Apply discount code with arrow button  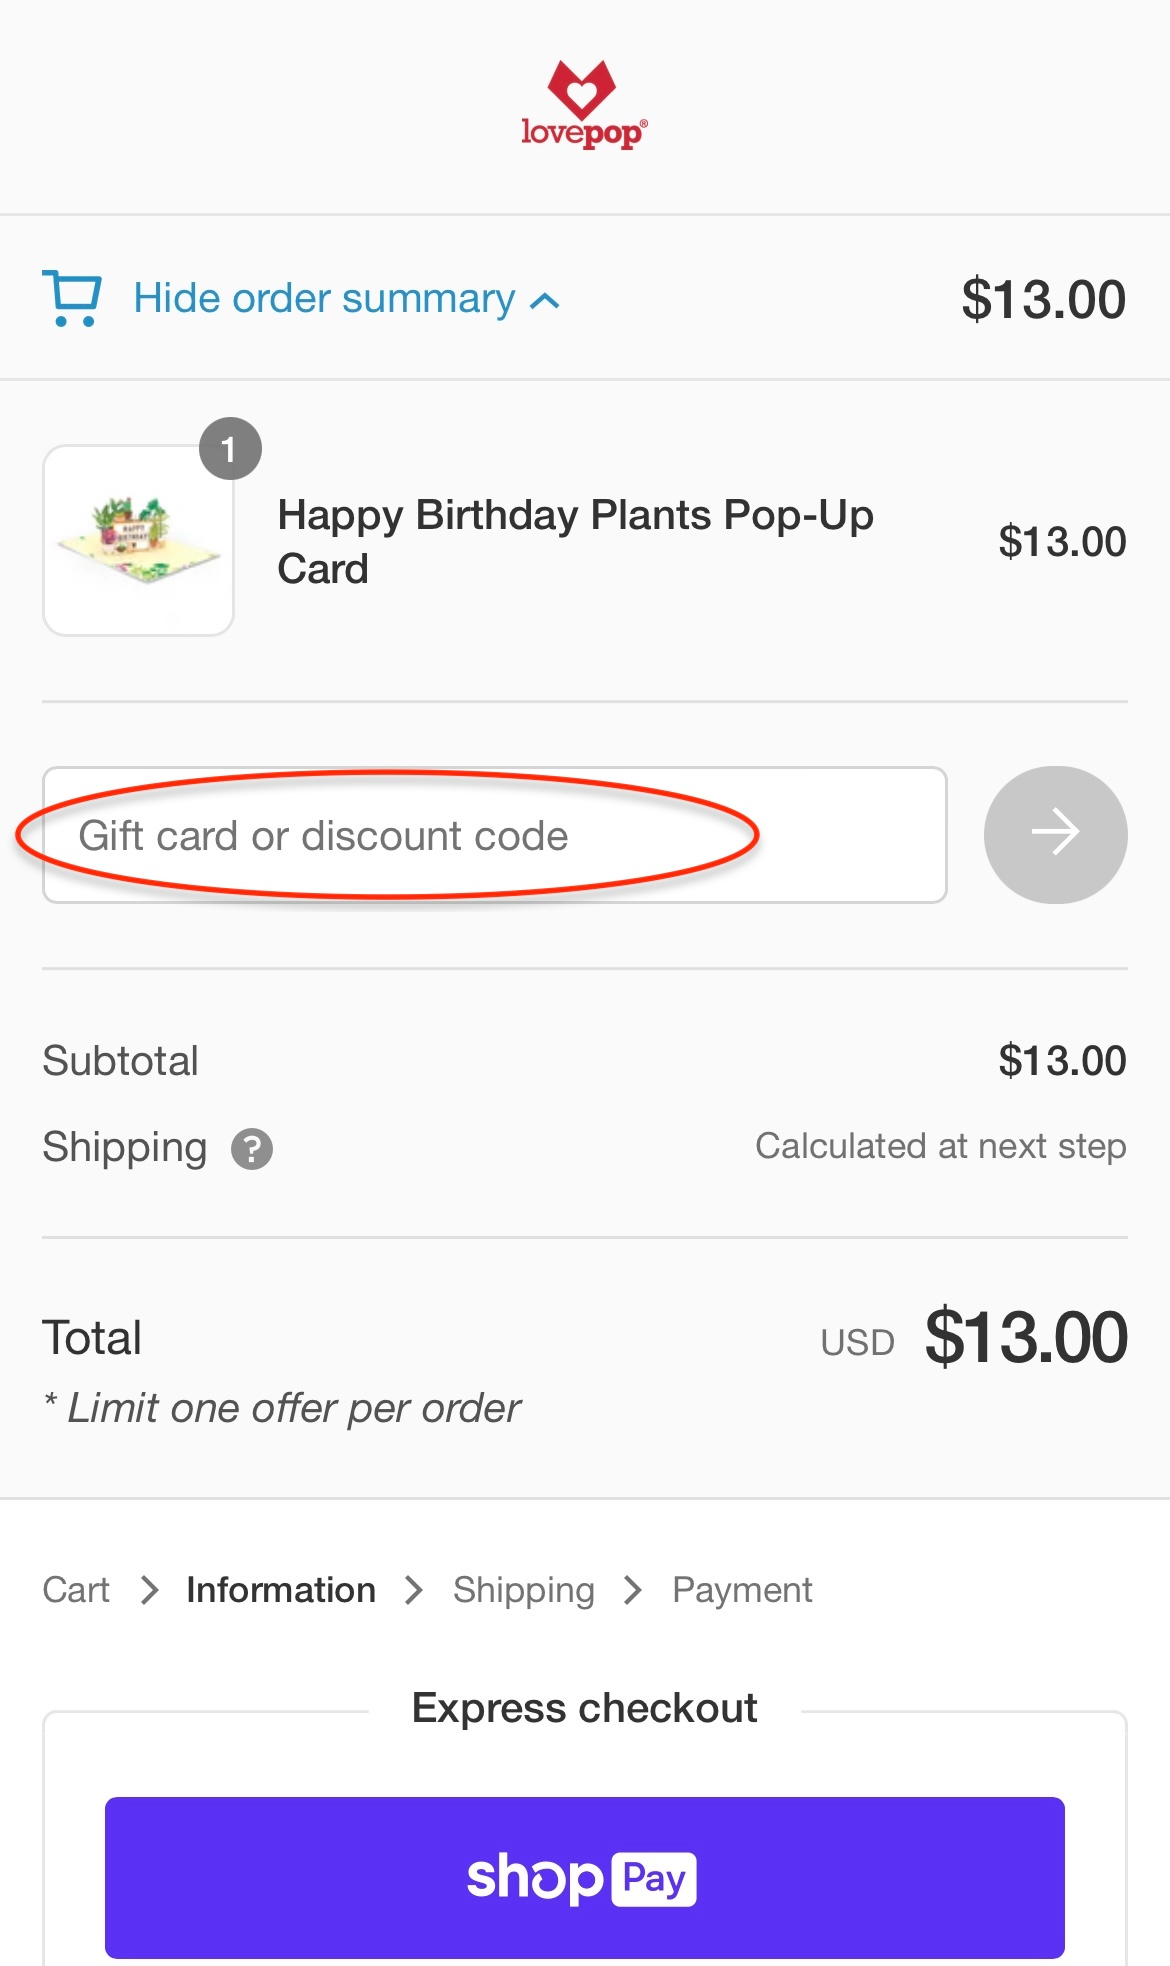coord(1055,834)
